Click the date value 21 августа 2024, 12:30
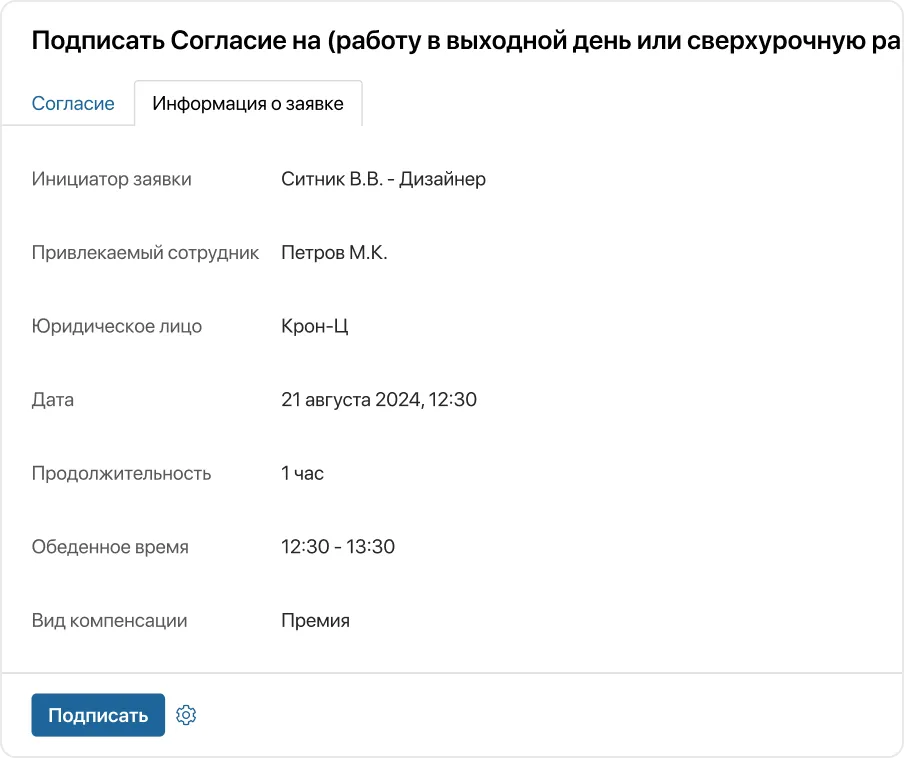Image resolution: width=904 pixels, height=758 pixels. coord(379,400)
